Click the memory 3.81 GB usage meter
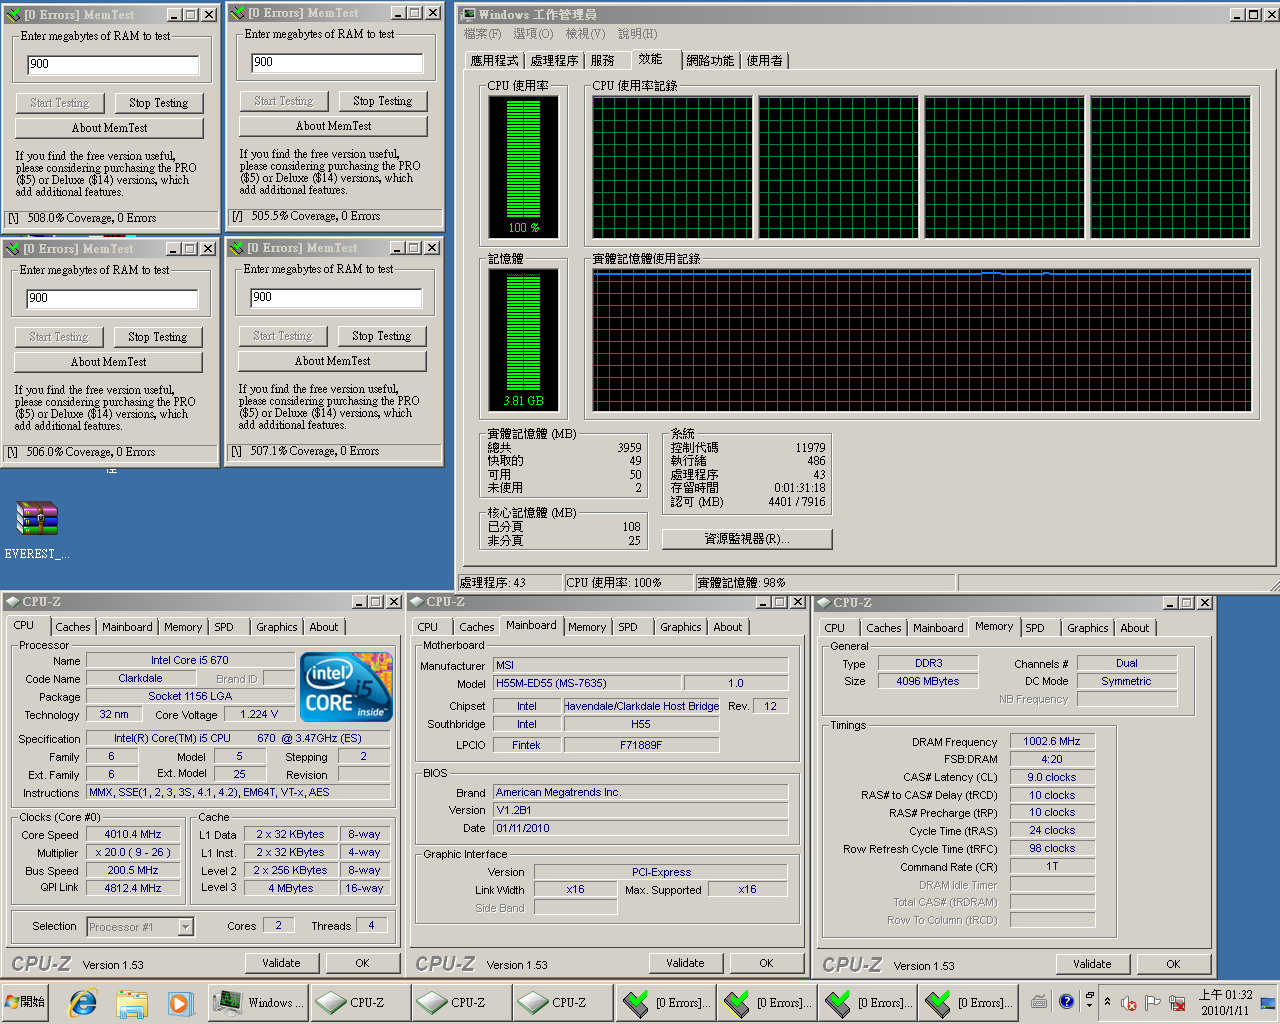This screenshot has height=1024, width=1280. tap(523, 340)
